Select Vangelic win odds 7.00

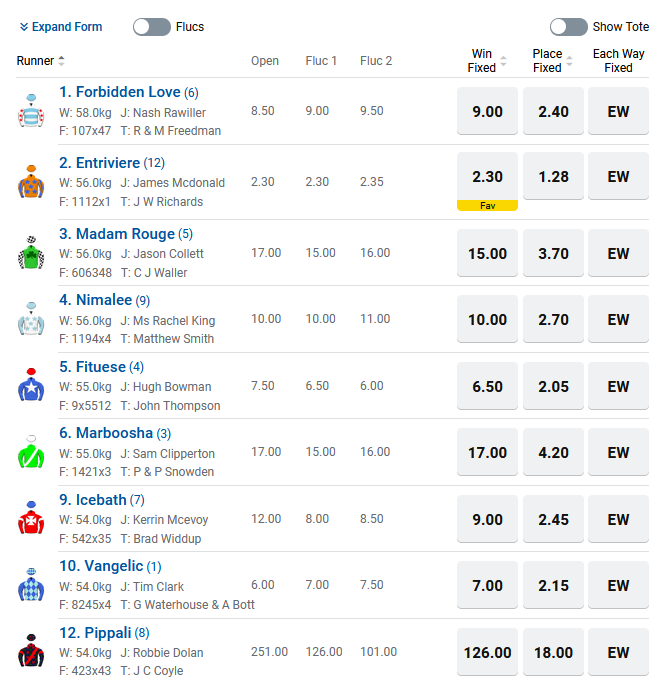tap(487, 586)
